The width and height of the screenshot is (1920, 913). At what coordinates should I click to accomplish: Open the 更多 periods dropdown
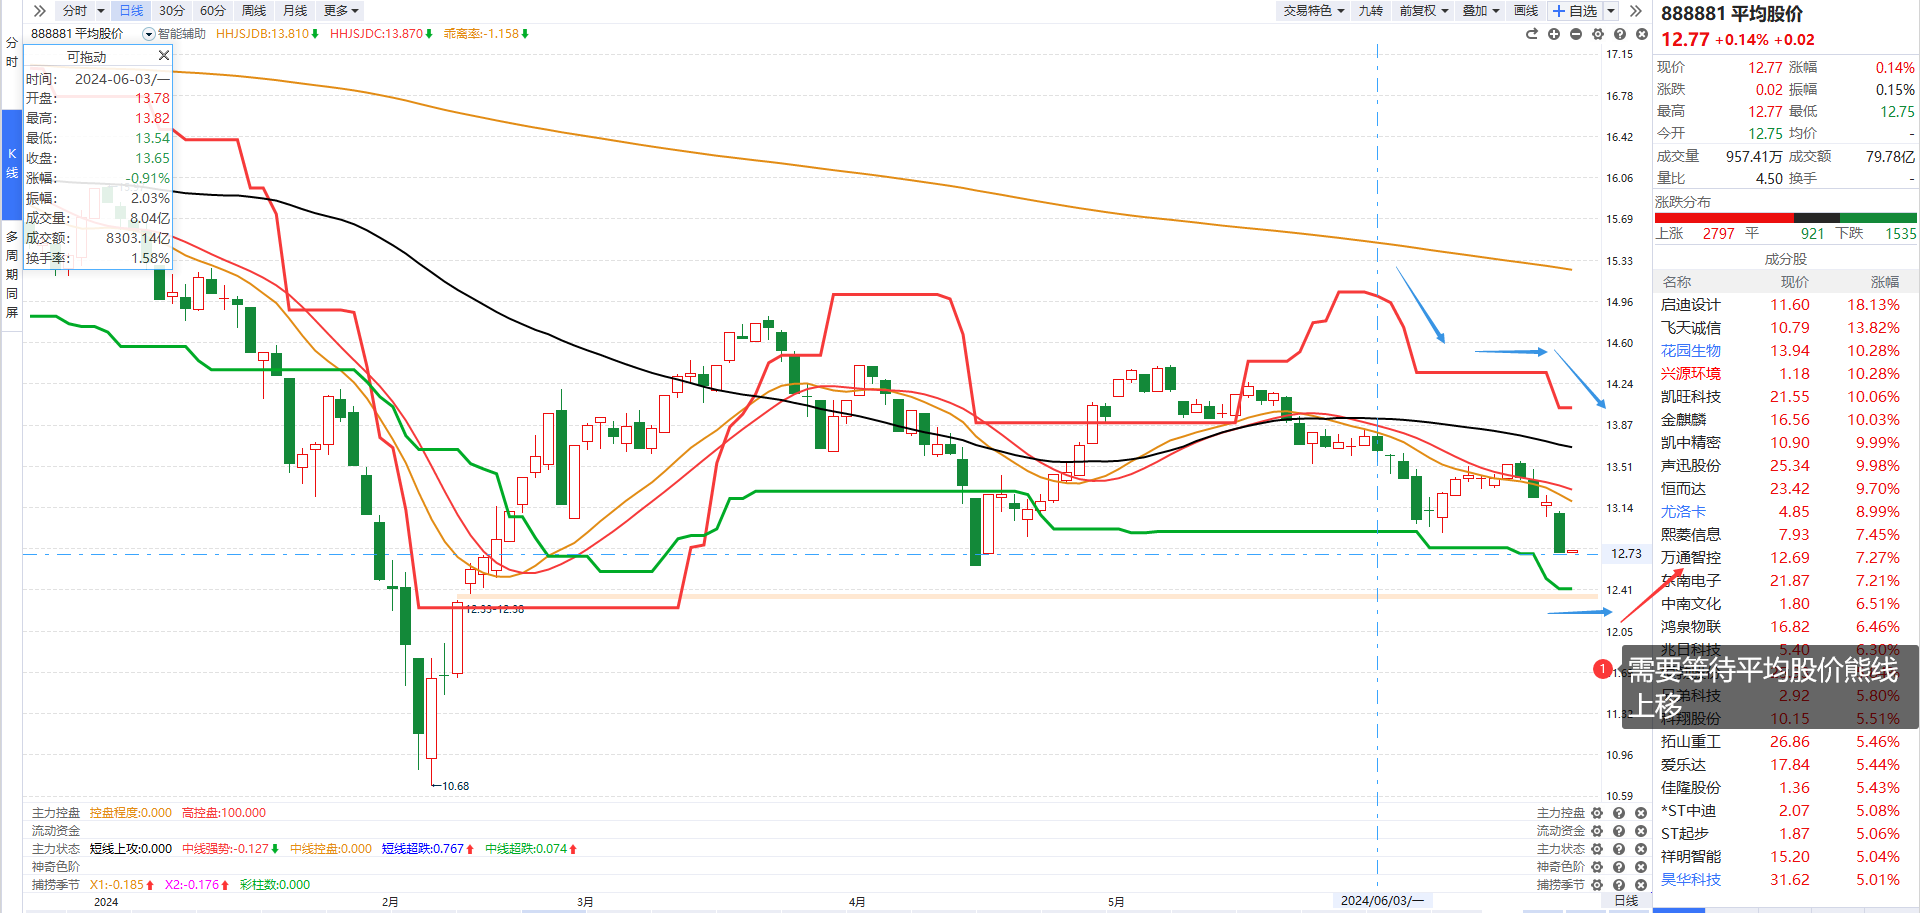[x=341, y=11]
